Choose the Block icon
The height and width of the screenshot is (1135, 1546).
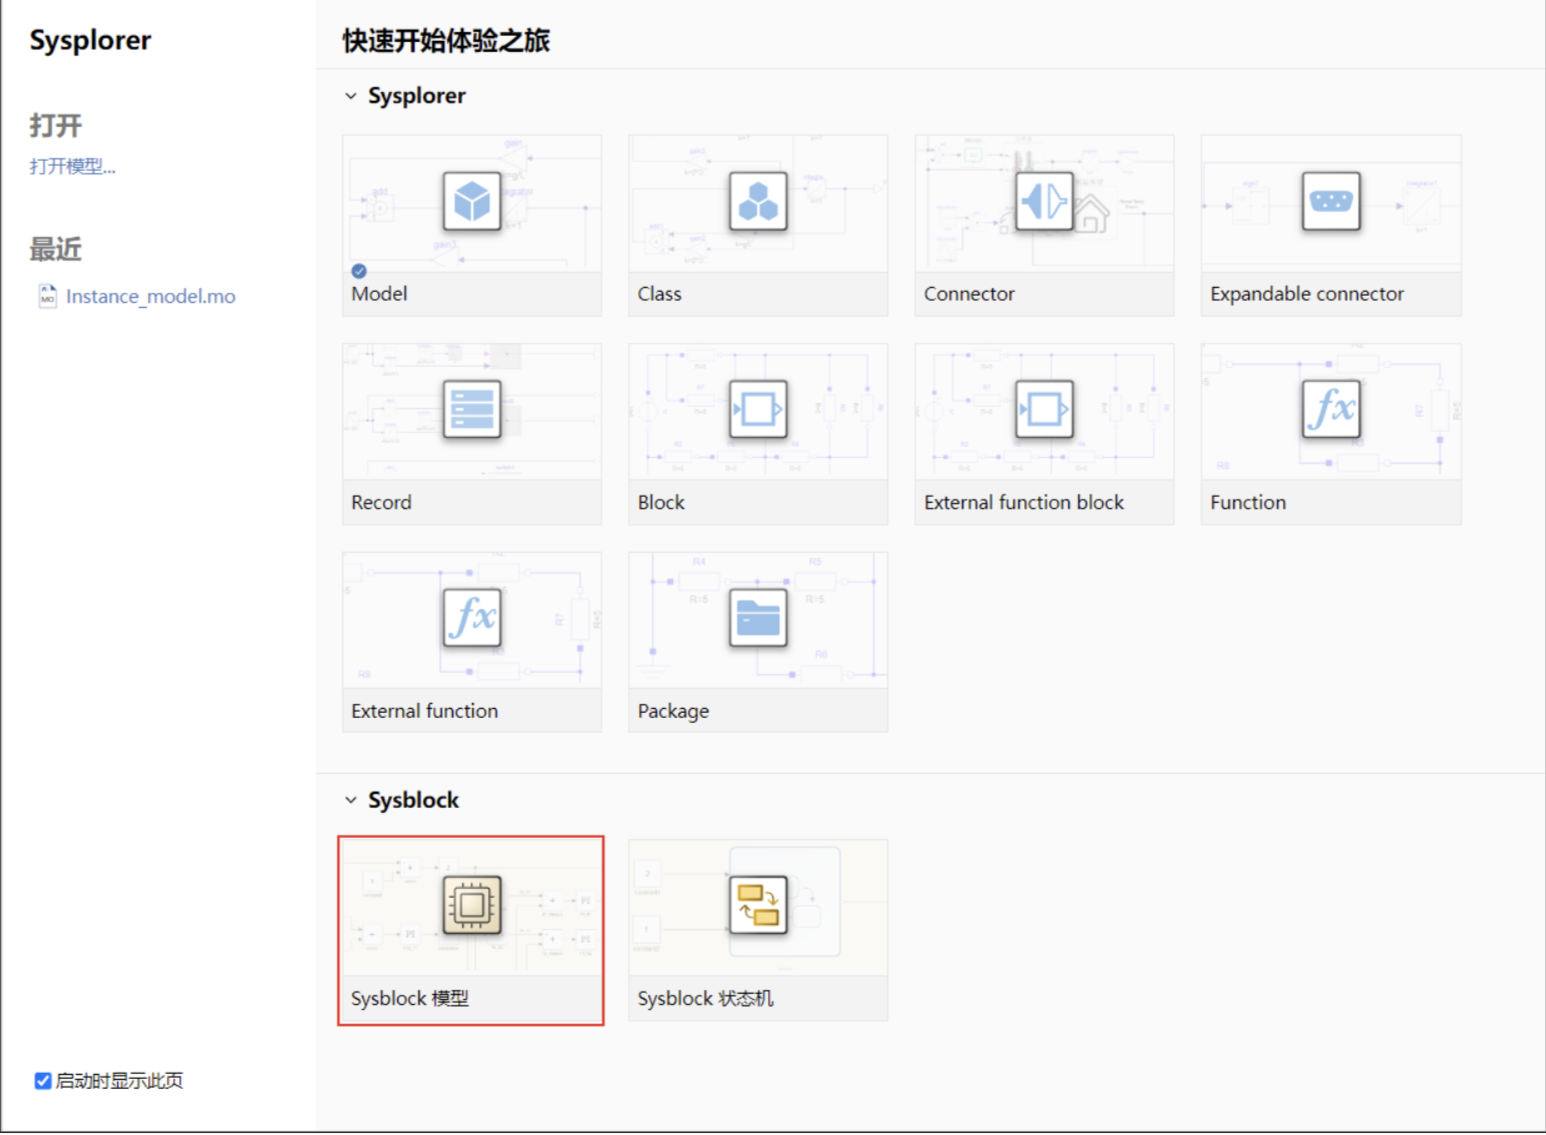[x=758, y=409]
